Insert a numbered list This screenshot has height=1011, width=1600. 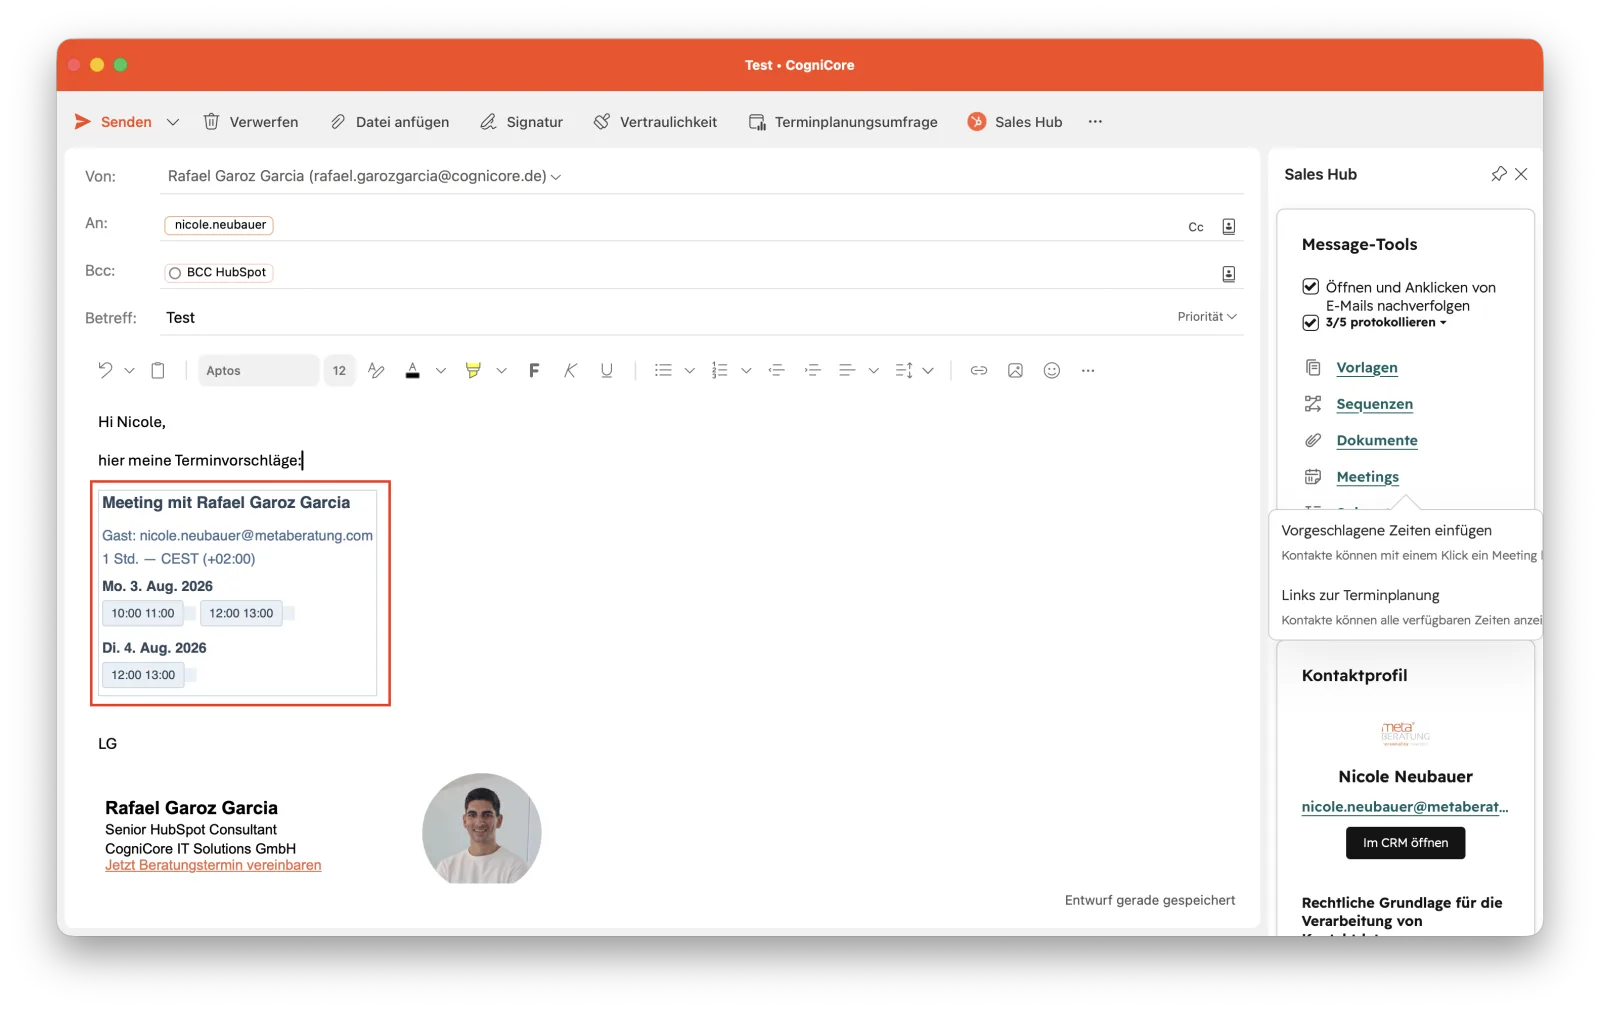(719, 371)
